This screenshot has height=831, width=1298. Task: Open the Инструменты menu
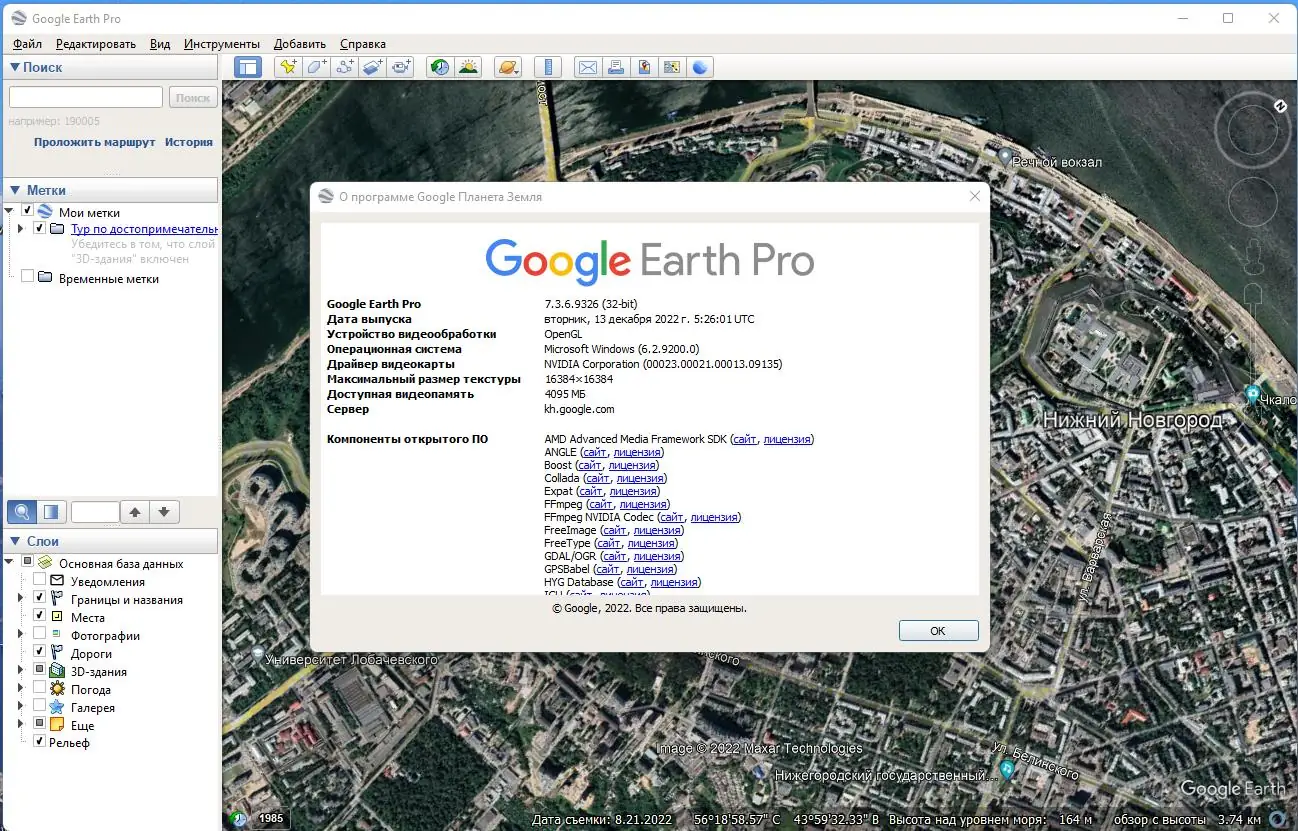click(x=221, y=43)
